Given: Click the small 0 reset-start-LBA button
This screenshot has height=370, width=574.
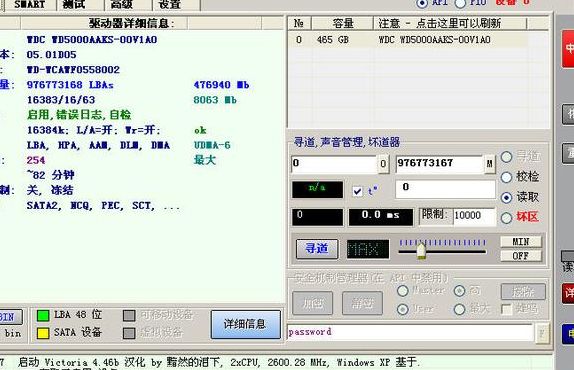Looking at the screenshot, I should click(x=383, y=164).
